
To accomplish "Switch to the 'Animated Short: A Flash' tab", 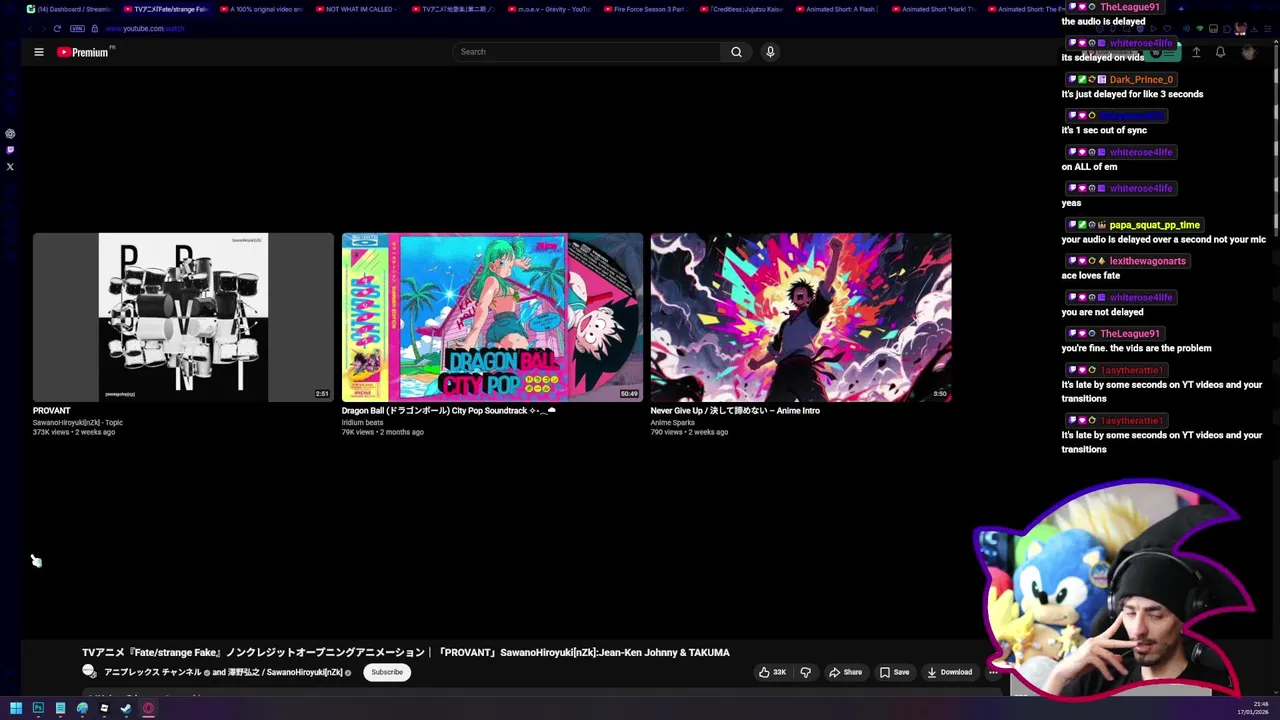I will [x=838, y=9].
